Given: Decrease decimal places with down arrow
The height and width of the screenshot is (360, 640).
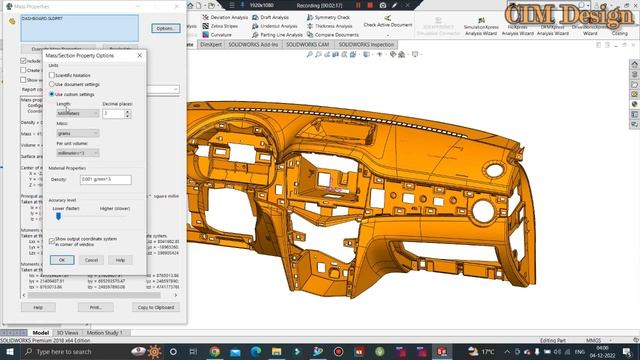Looking at the screenshot, I should pos(128,116).
